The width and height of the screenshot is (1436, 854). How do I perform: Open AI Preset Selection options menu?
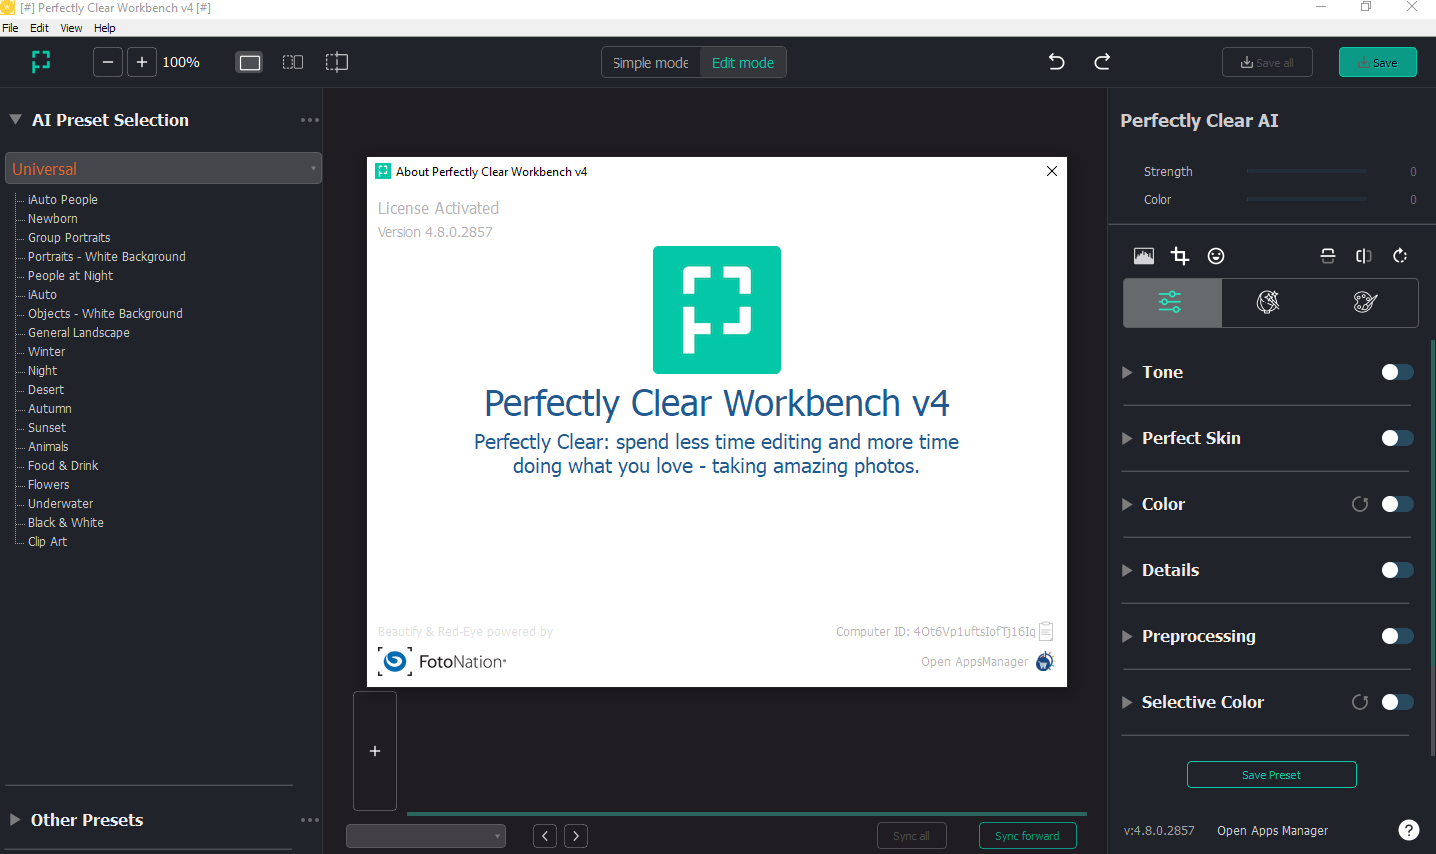(310, 120)
